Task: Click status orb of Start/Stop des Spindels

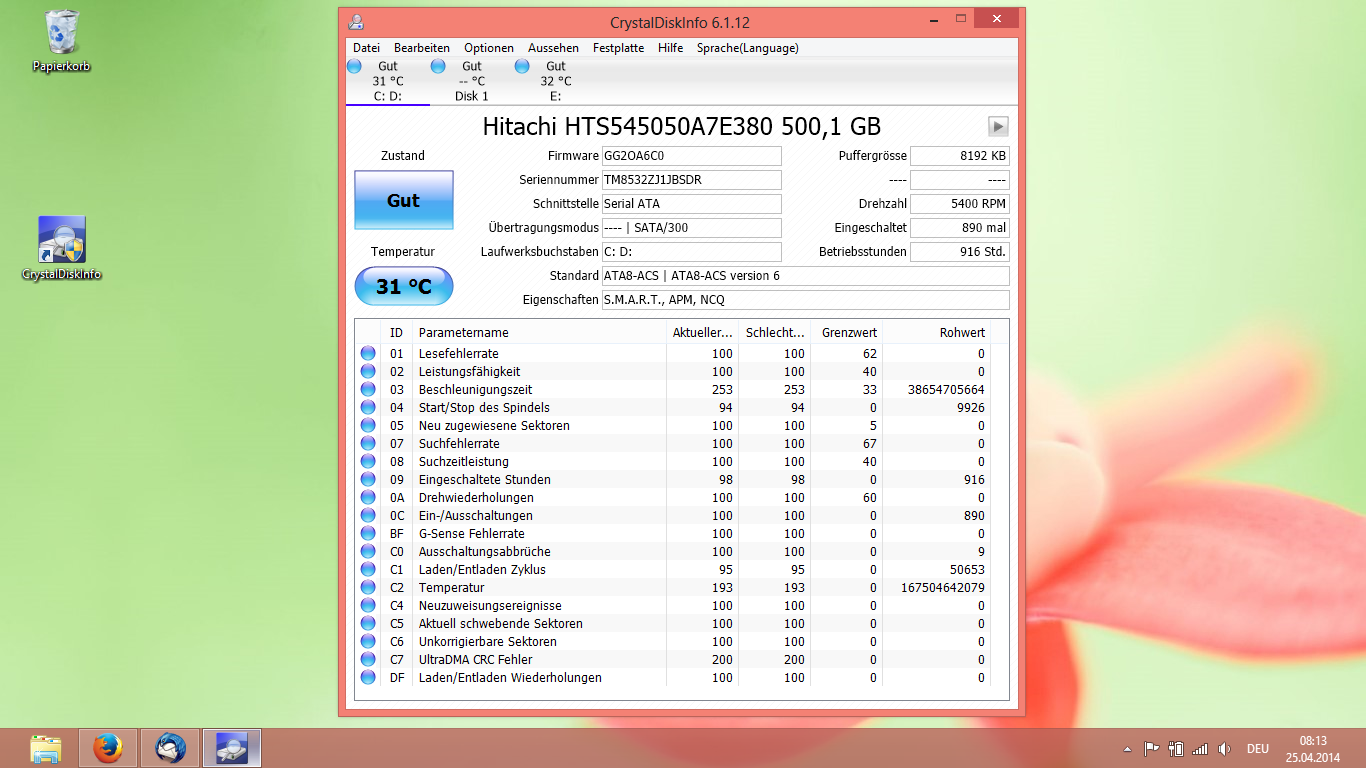Action: (x=368, y=407)
